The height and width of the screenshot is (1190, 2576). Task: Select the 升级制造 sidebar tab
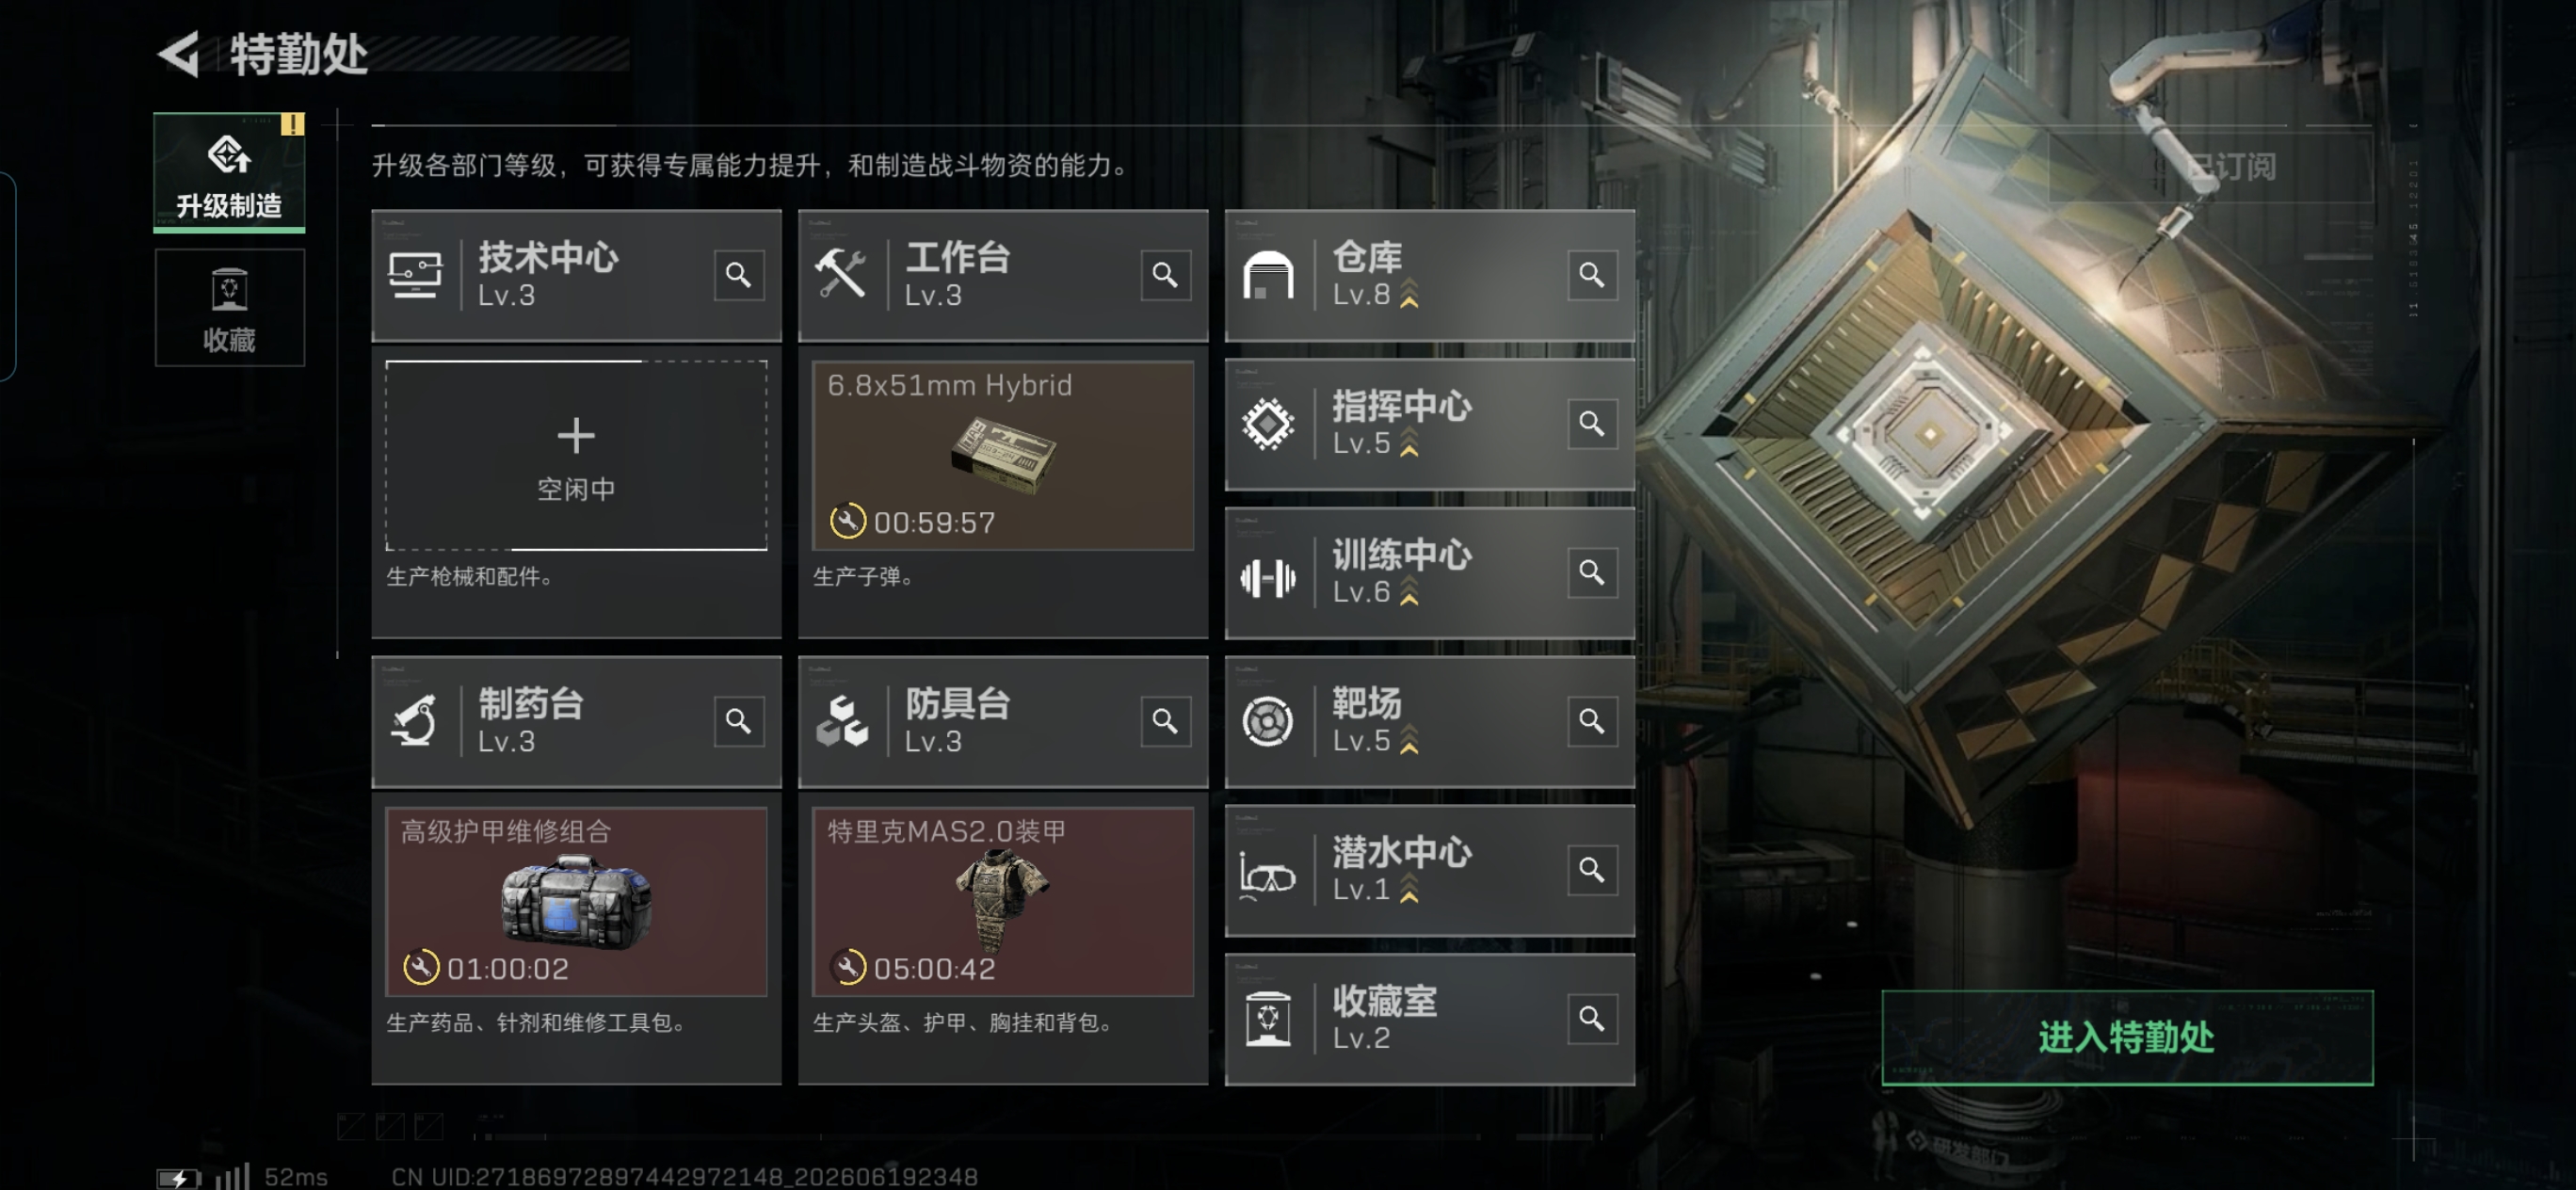pyautogui.click(x=229, y=172)
